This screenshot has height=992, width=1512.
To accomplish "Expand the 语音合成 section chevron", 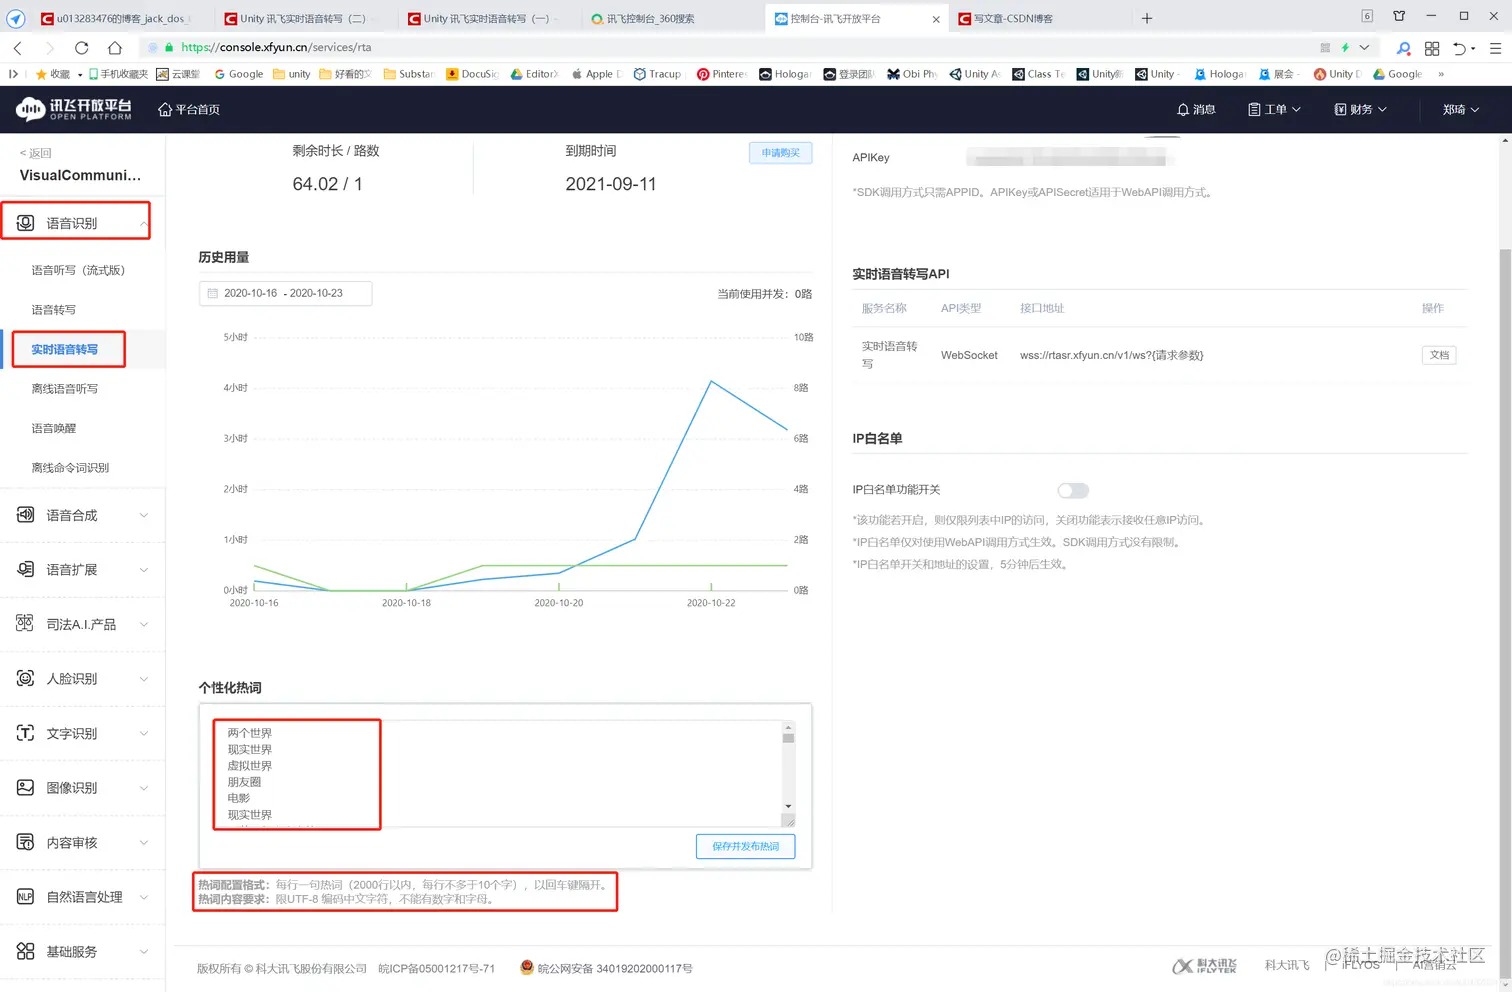I will pos(144,515).
